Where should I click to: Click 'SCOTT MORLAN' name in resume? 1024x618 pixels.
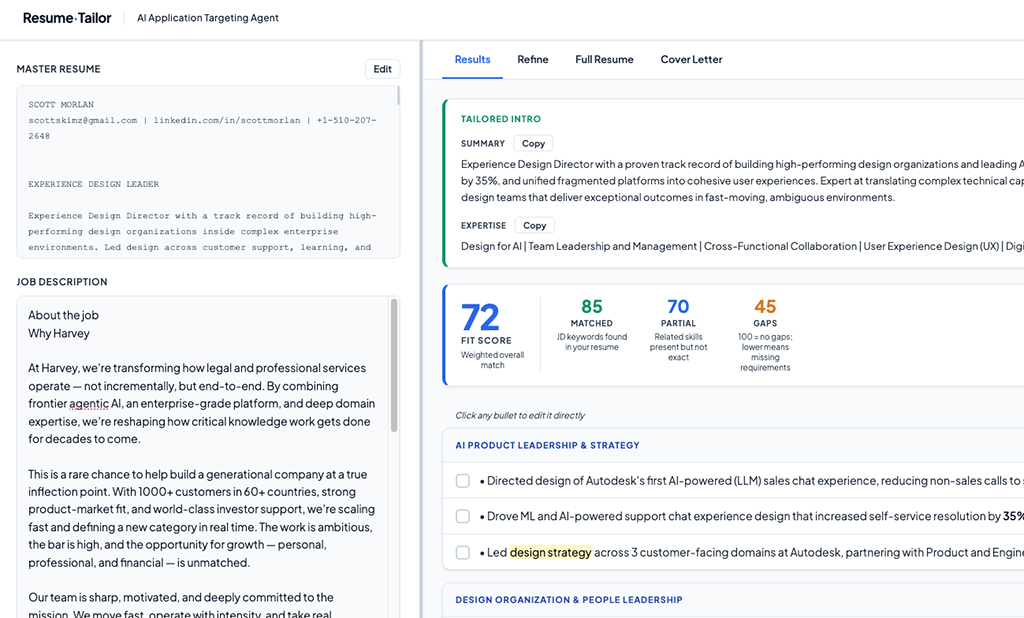click(61, 105)
